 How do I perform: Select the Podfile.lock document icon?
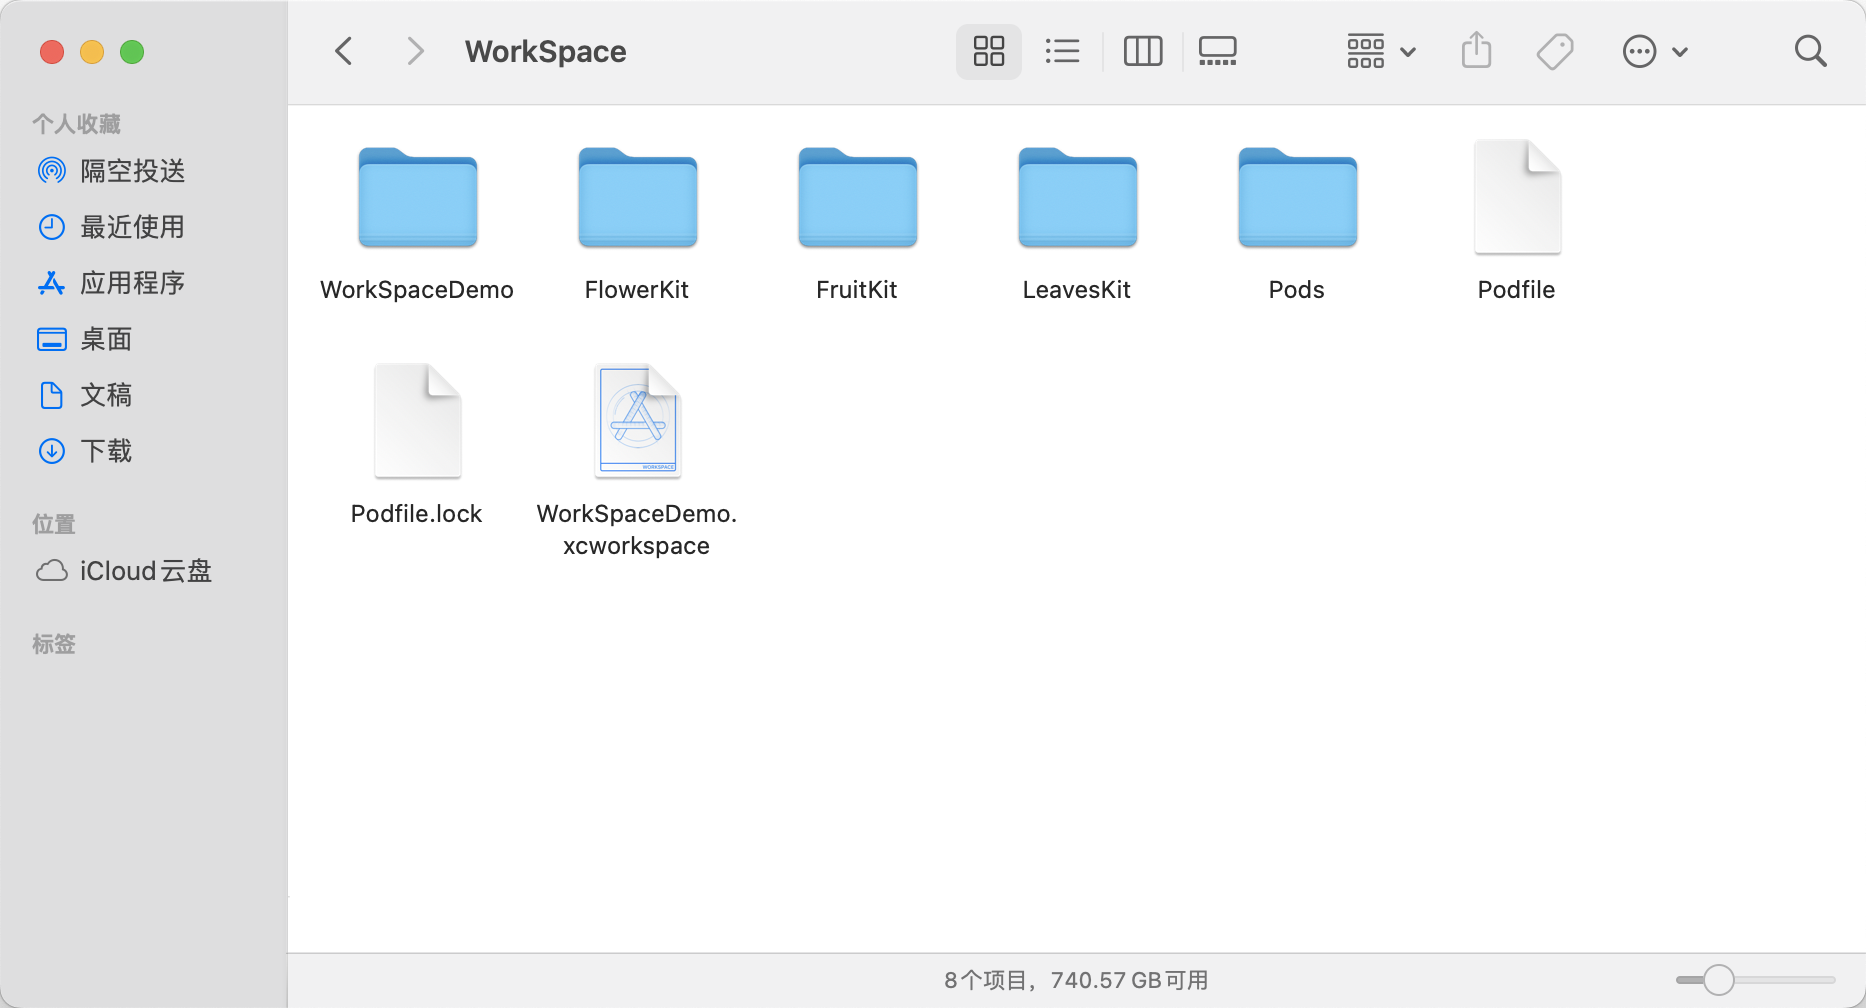[x=417, y=421]
